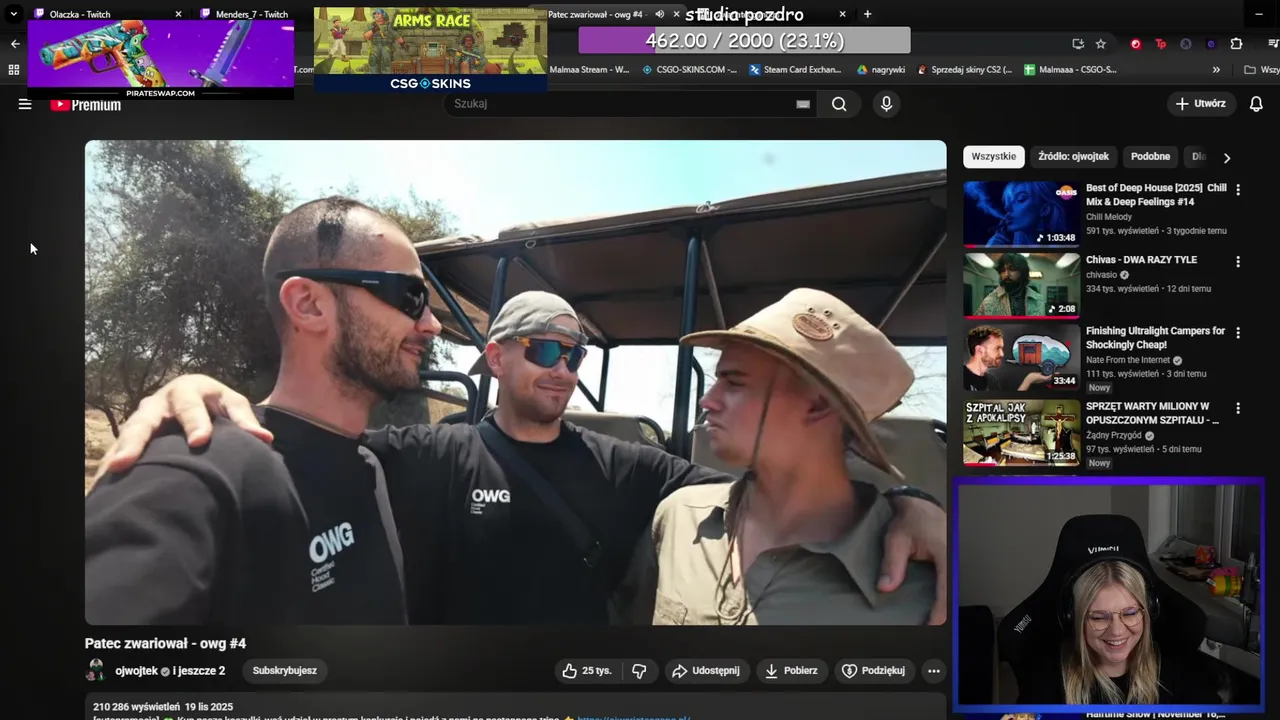Click the video title Patec zwariował - owg #4
This screenshot has height=720, width=1280.
(165, 644)
